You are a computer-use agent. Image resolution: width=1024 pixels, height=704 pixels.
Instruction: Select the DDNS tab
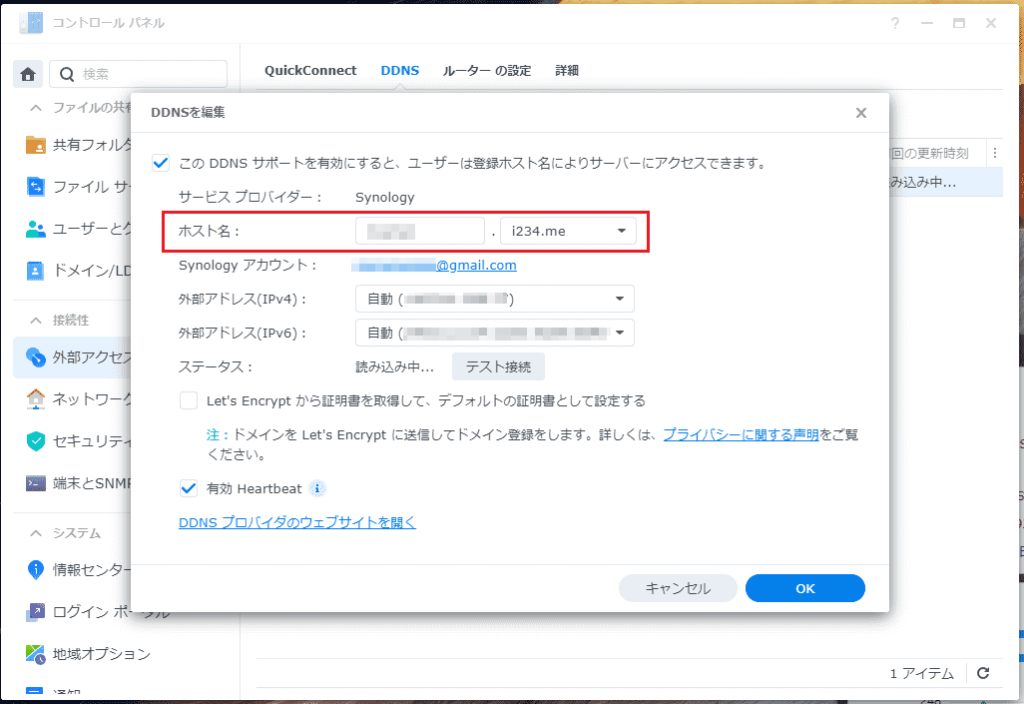click(x=400, y=71)
